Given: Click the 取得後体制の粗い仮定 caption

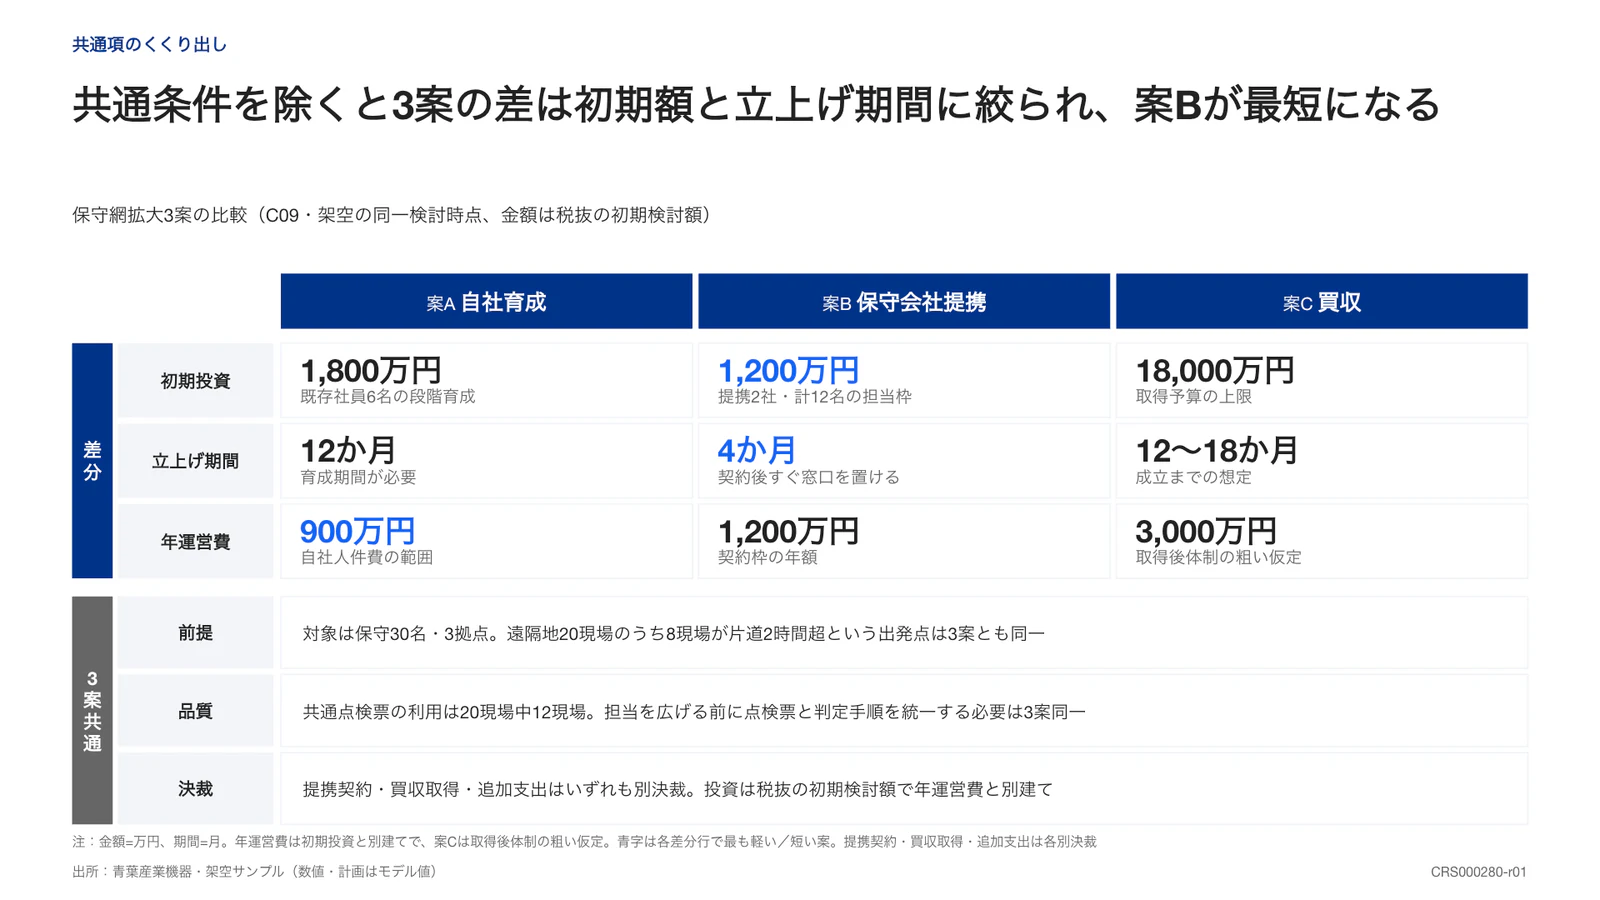Looking at the screenshot, I should tap(1219, 557).
